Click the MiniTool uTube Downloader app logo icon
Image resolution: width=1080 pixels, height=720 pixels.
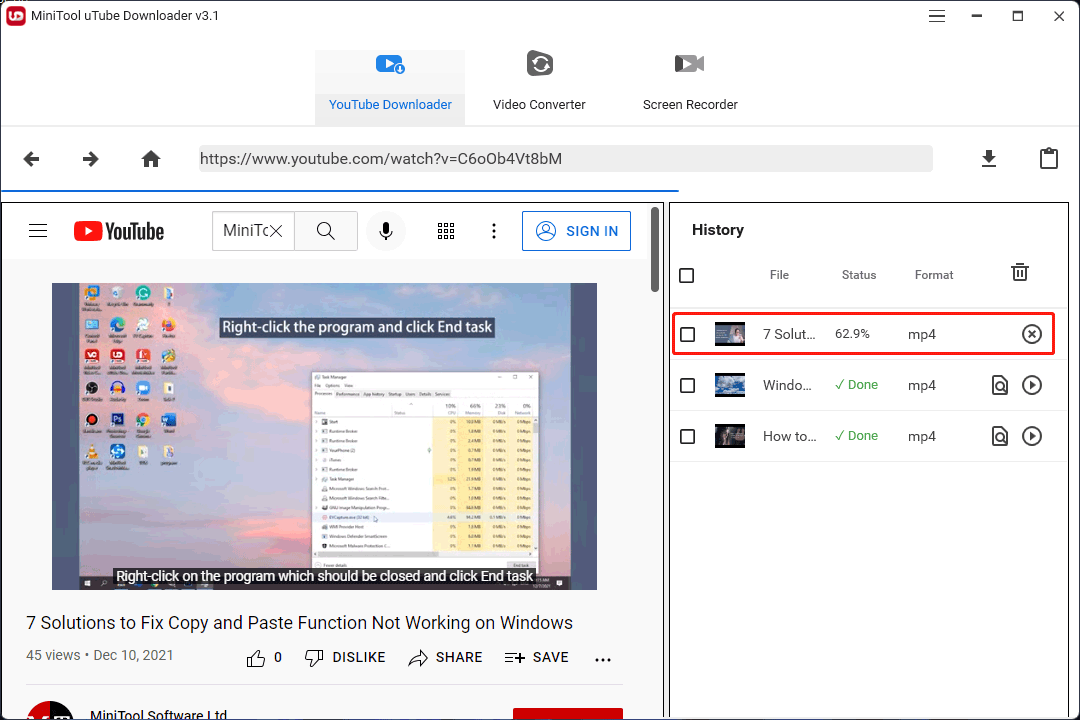(16, 15)
